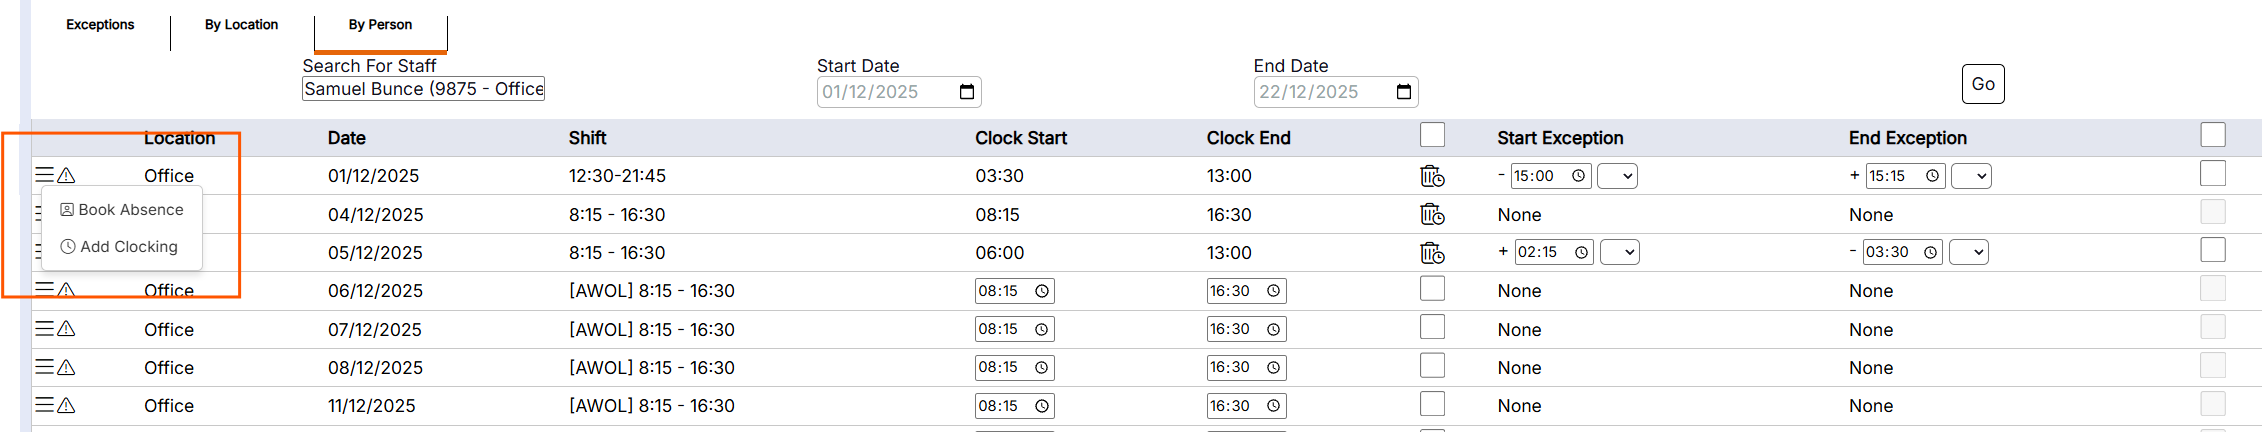
Task: Click the delete clocking icon for 01/12/2025
Action: click(x=1432, y=176)
